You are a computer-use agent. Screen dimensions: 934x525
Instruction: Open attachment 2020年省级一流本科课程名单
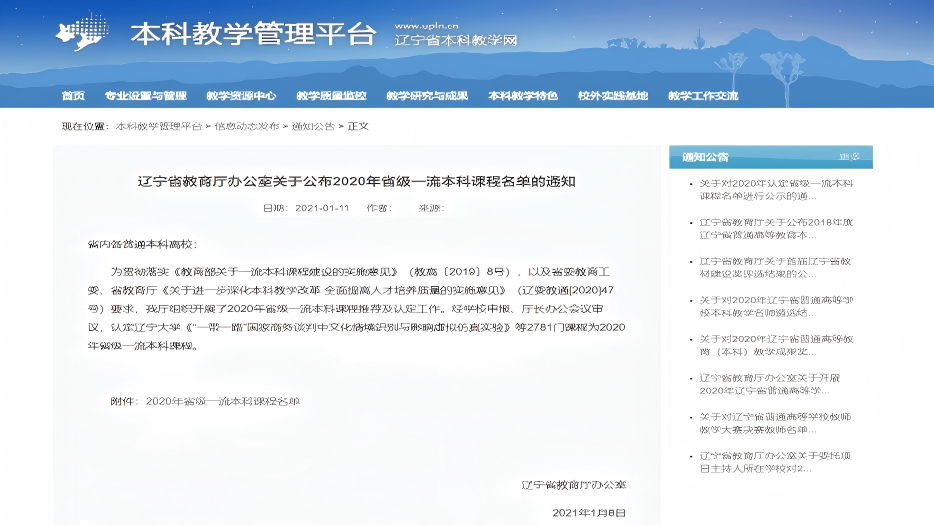point(222,402)
